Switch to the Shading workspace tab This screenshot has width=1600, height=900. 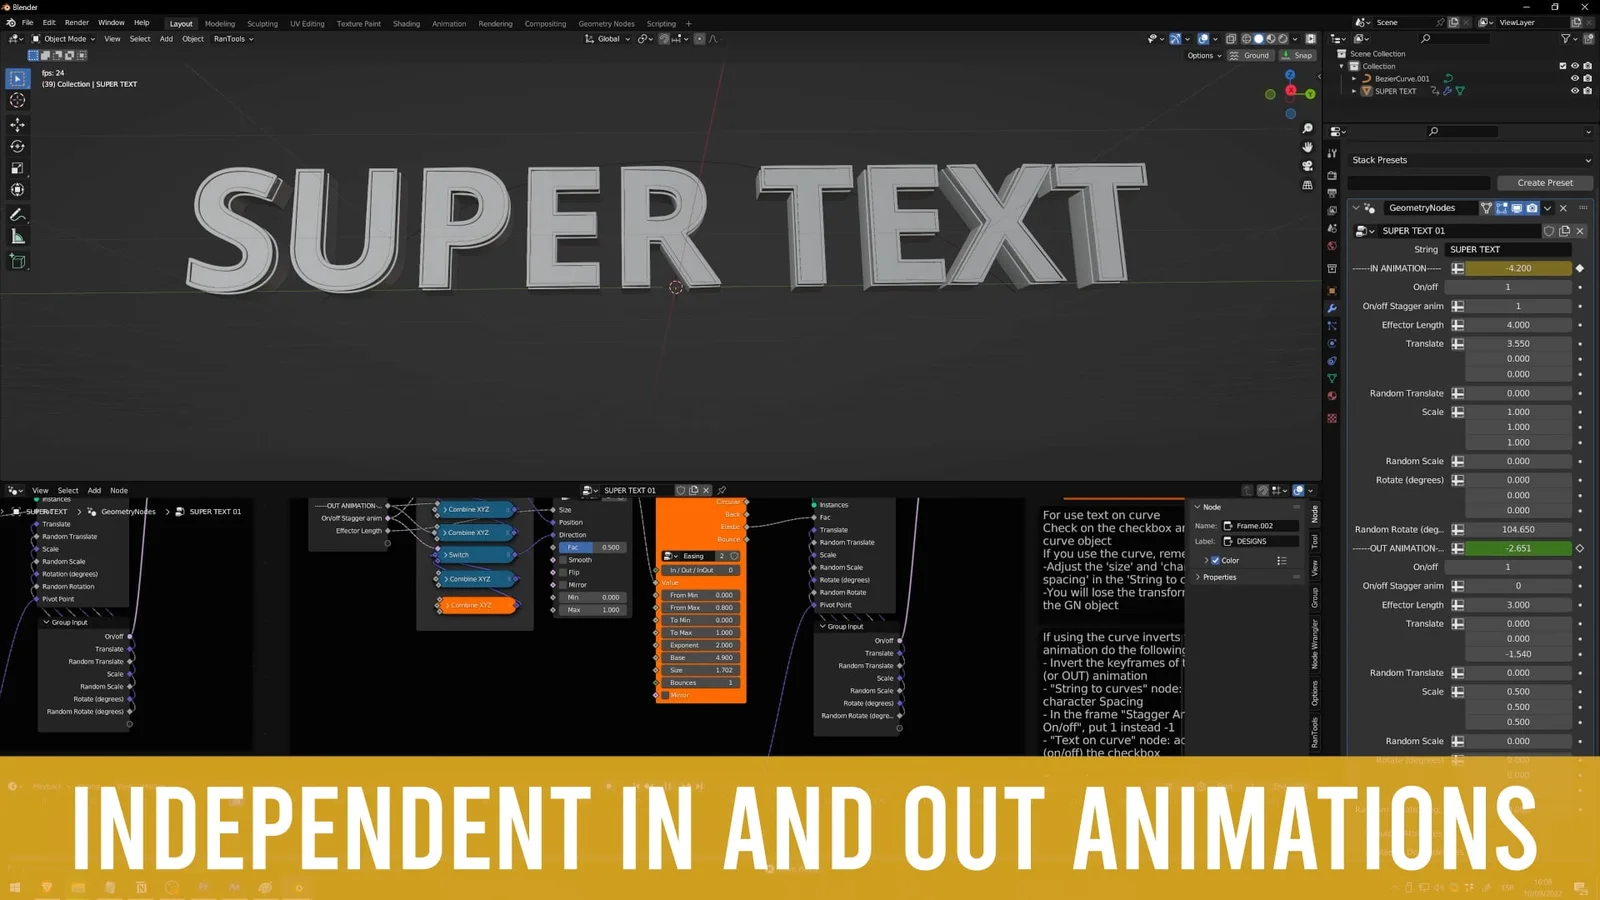pos(406,23)
